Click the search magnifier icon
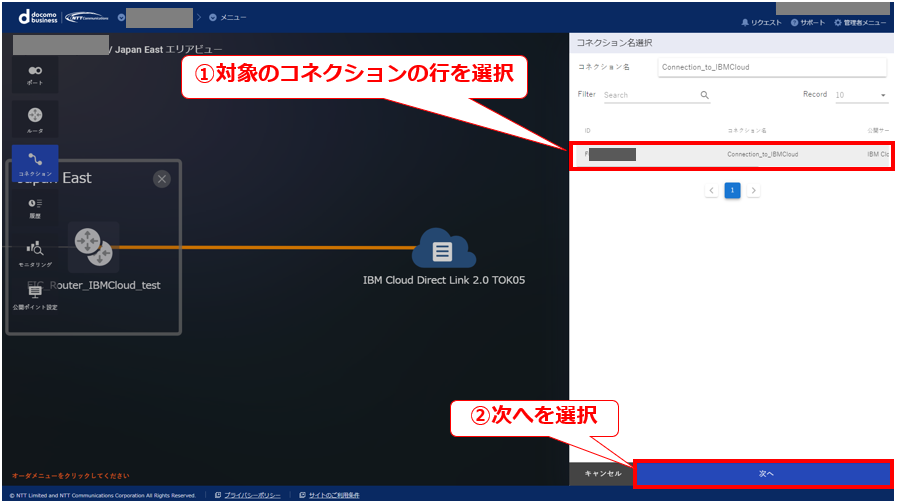 705,95
